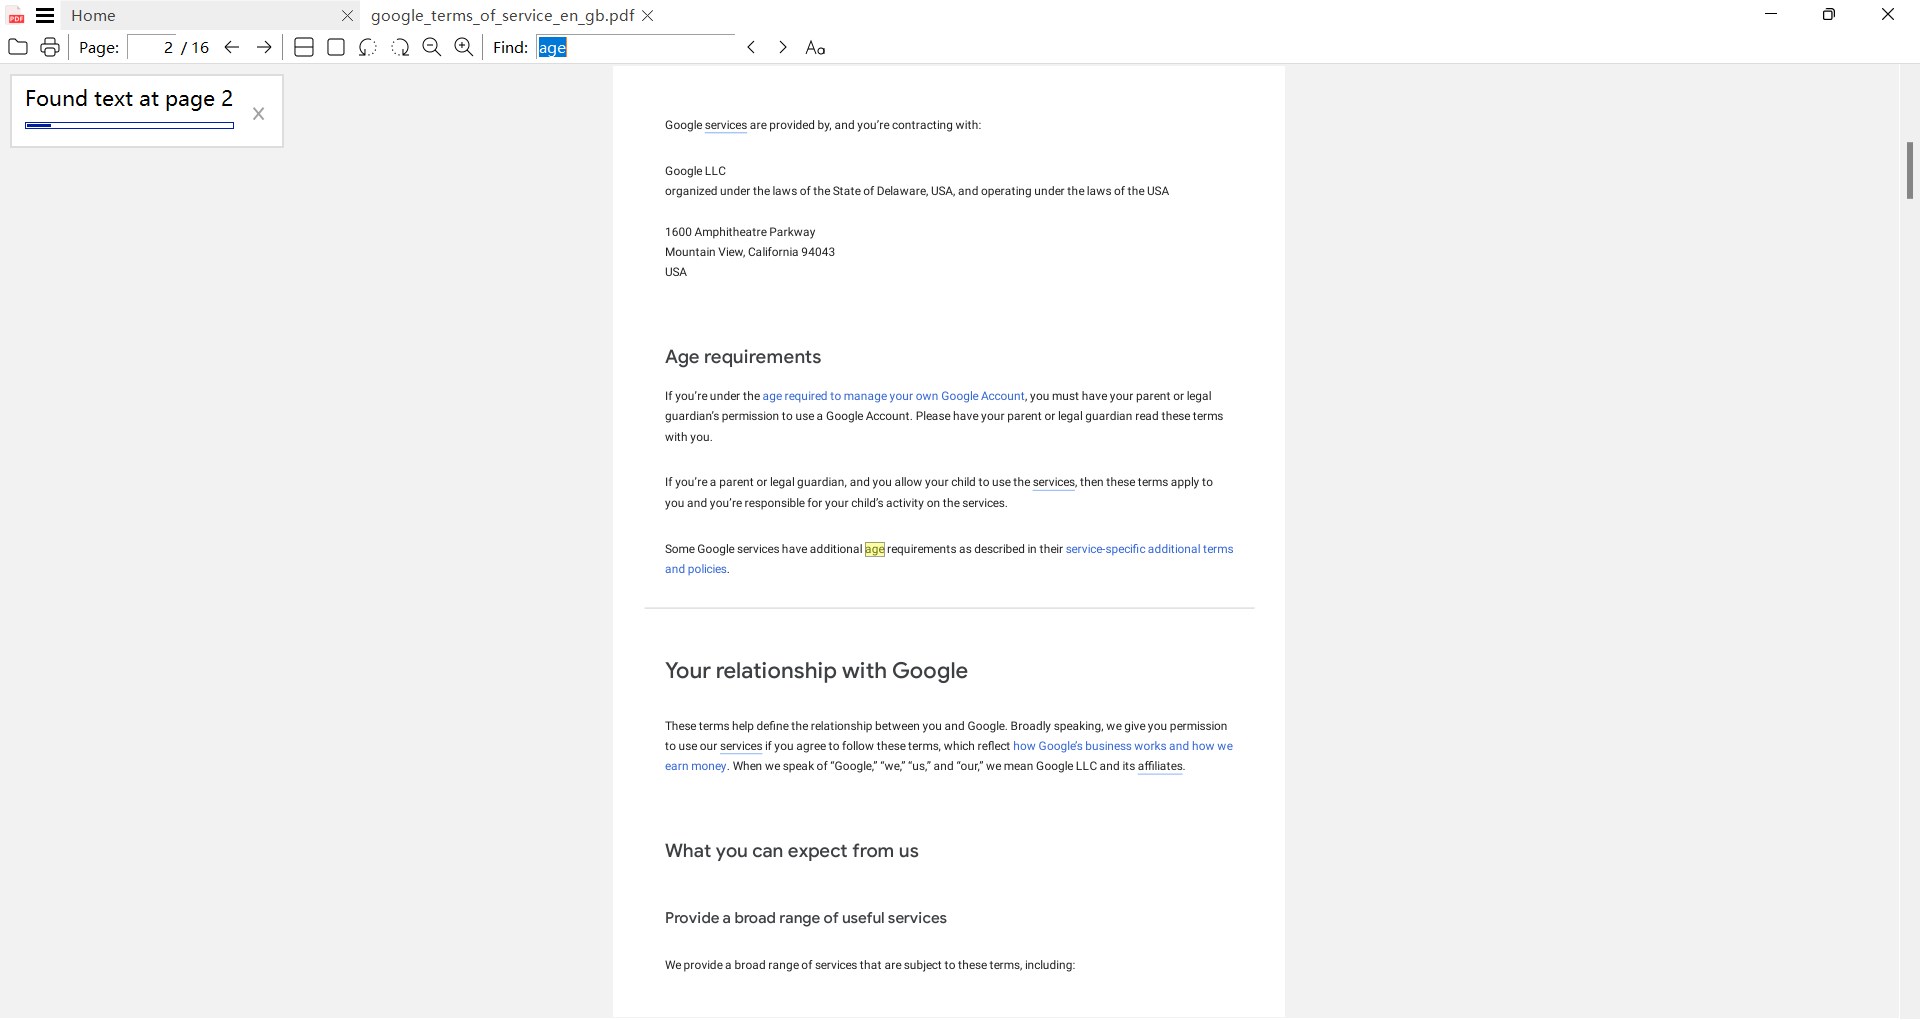Image resolution: width=1920 pixels, height=1020 pixels.
Task: Rotate document counterclockwise
Action: click(368, 47)
